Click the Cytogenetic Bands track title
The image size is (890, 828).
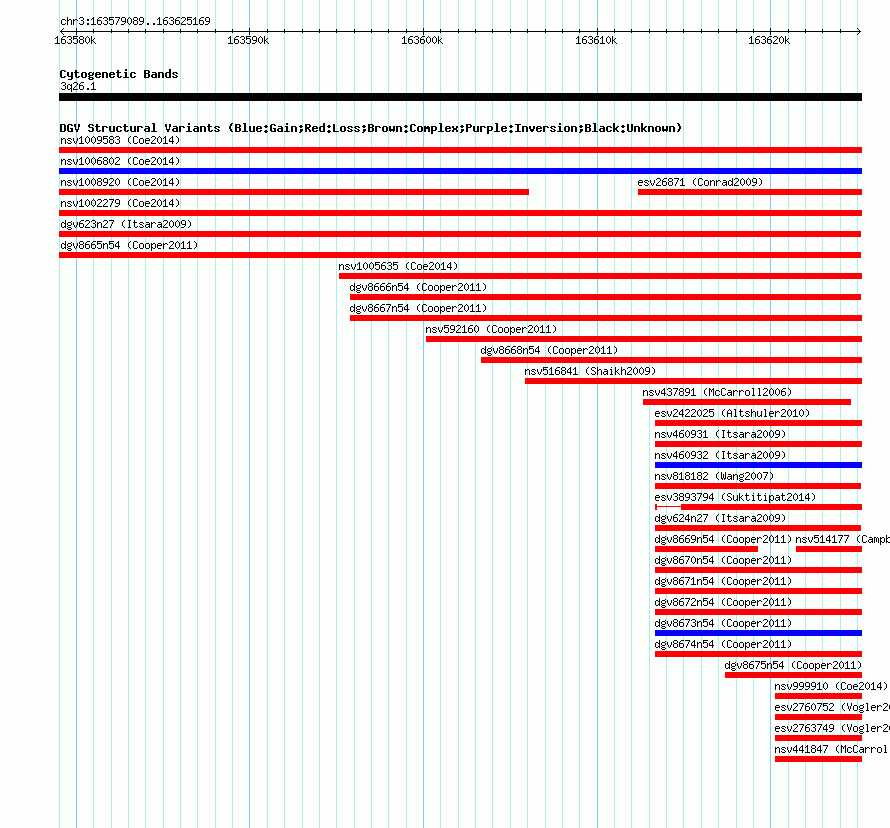click(119, 74)
